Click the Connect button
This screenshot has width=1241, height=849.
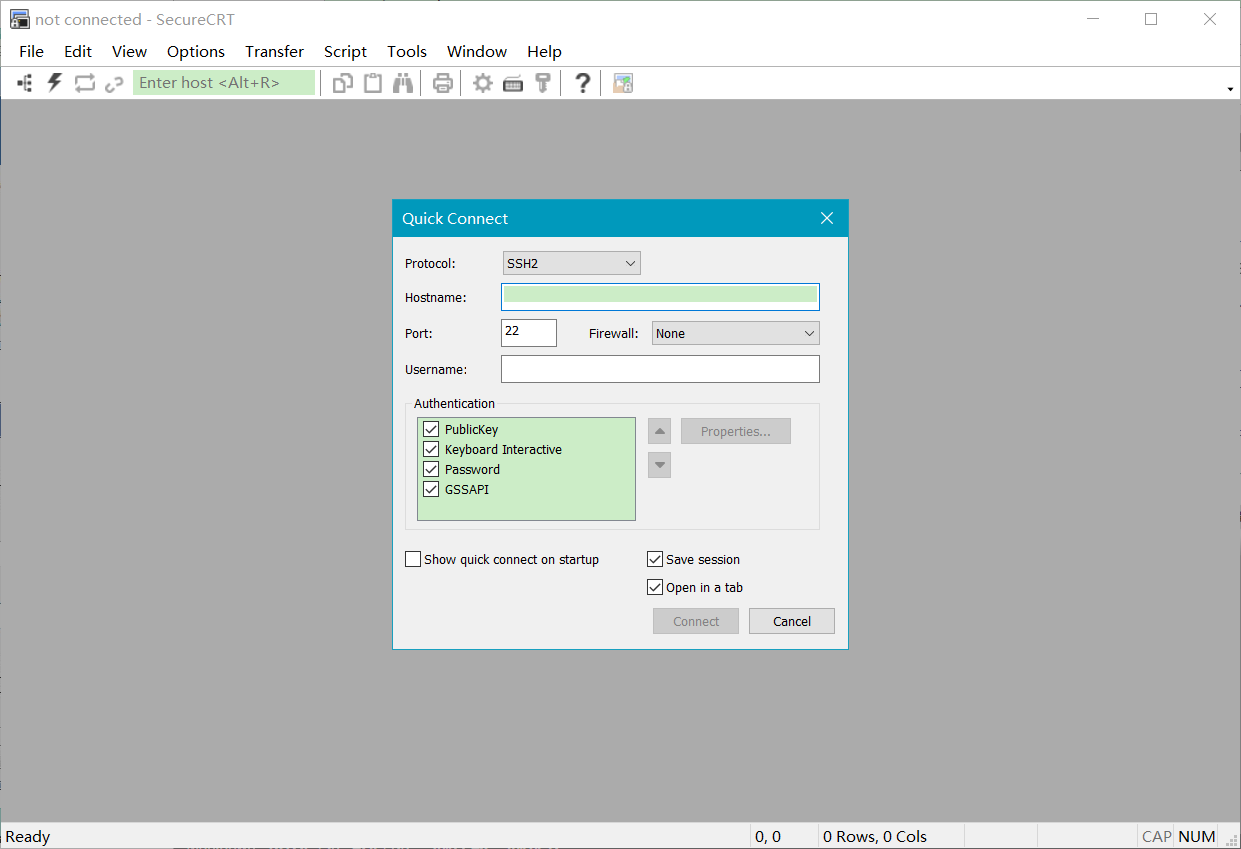696,621
